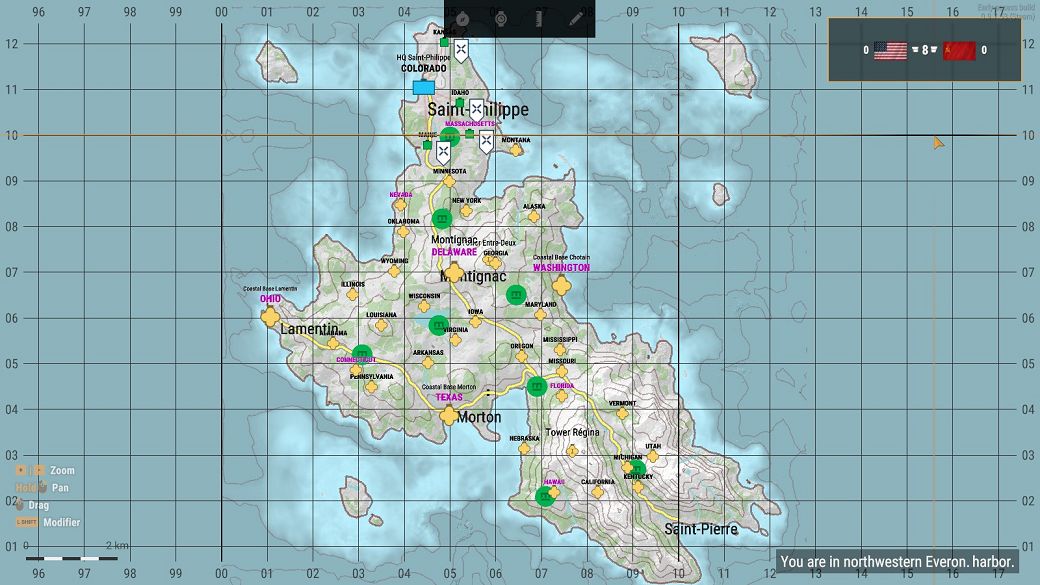Viewport: 1040px width, 585px height.
Task: Select the Vermont base marker
Action: coord(622,413)
